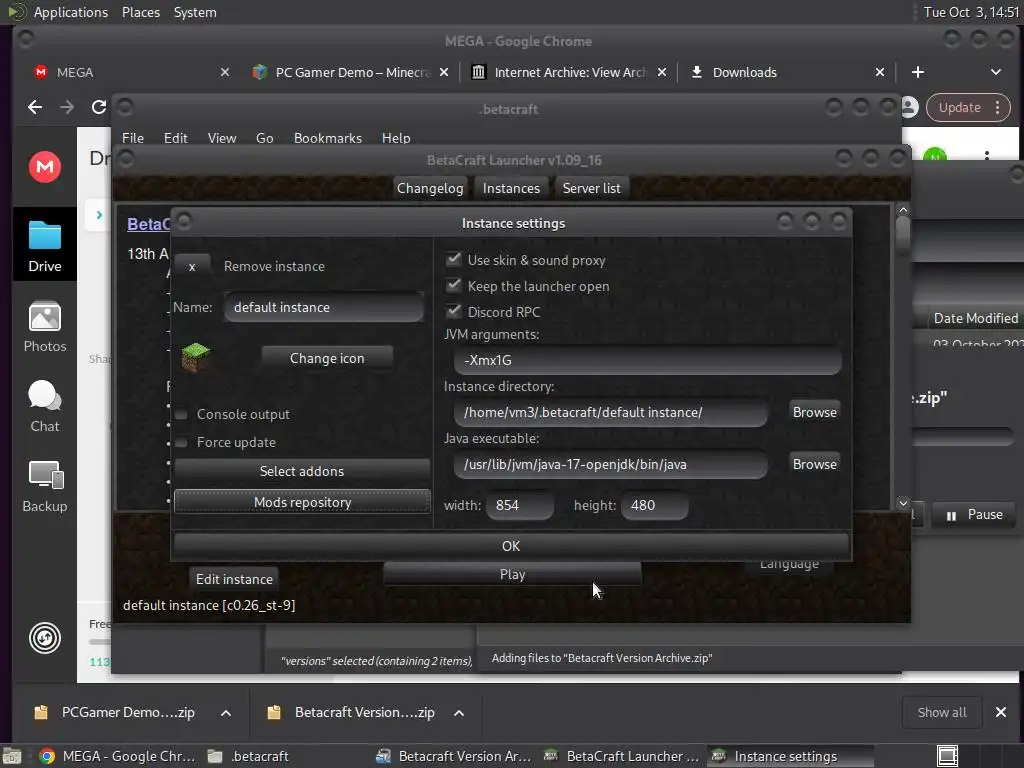Click Play in BetaCraft Launcher
The width and height of the screenshot is (1024, 768).
click(x=512, y=574)
